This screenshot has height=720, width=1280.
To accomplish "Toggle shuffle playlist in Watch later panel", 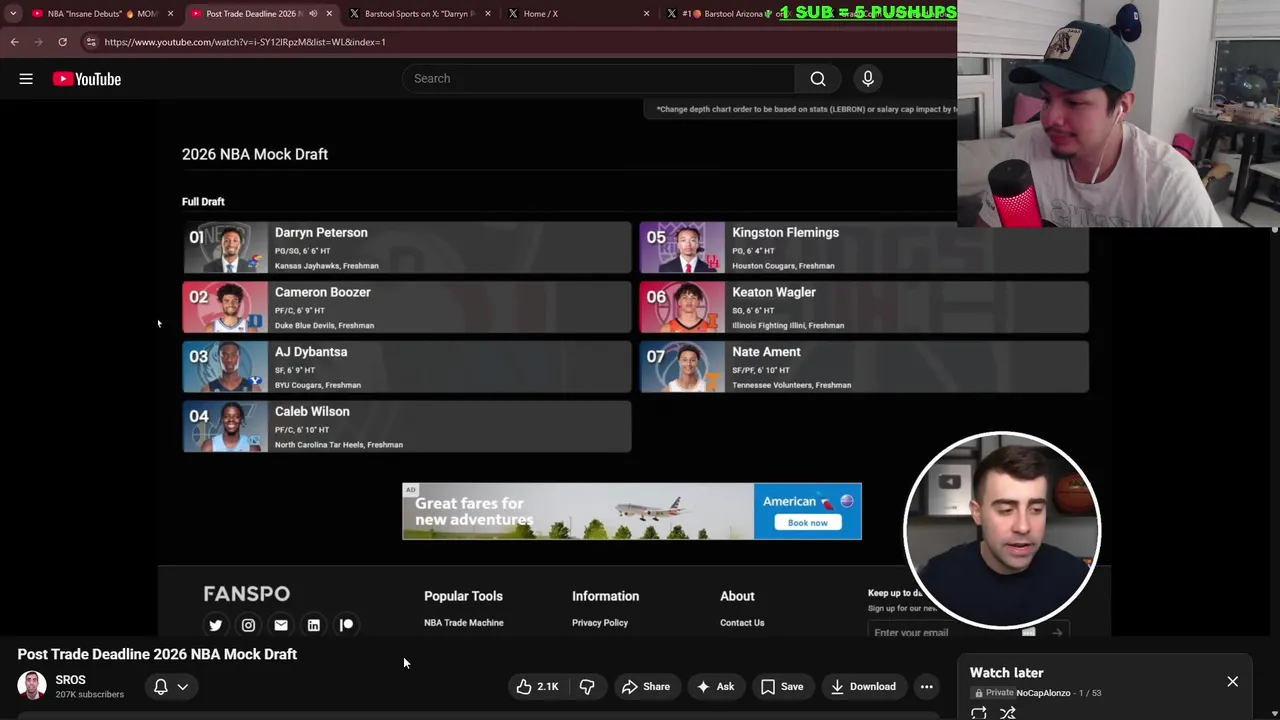I will [1008, 713].
